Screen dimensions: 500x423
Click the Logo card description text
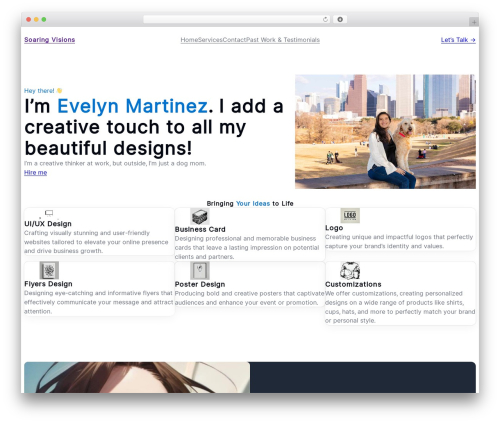coord(399,242)
